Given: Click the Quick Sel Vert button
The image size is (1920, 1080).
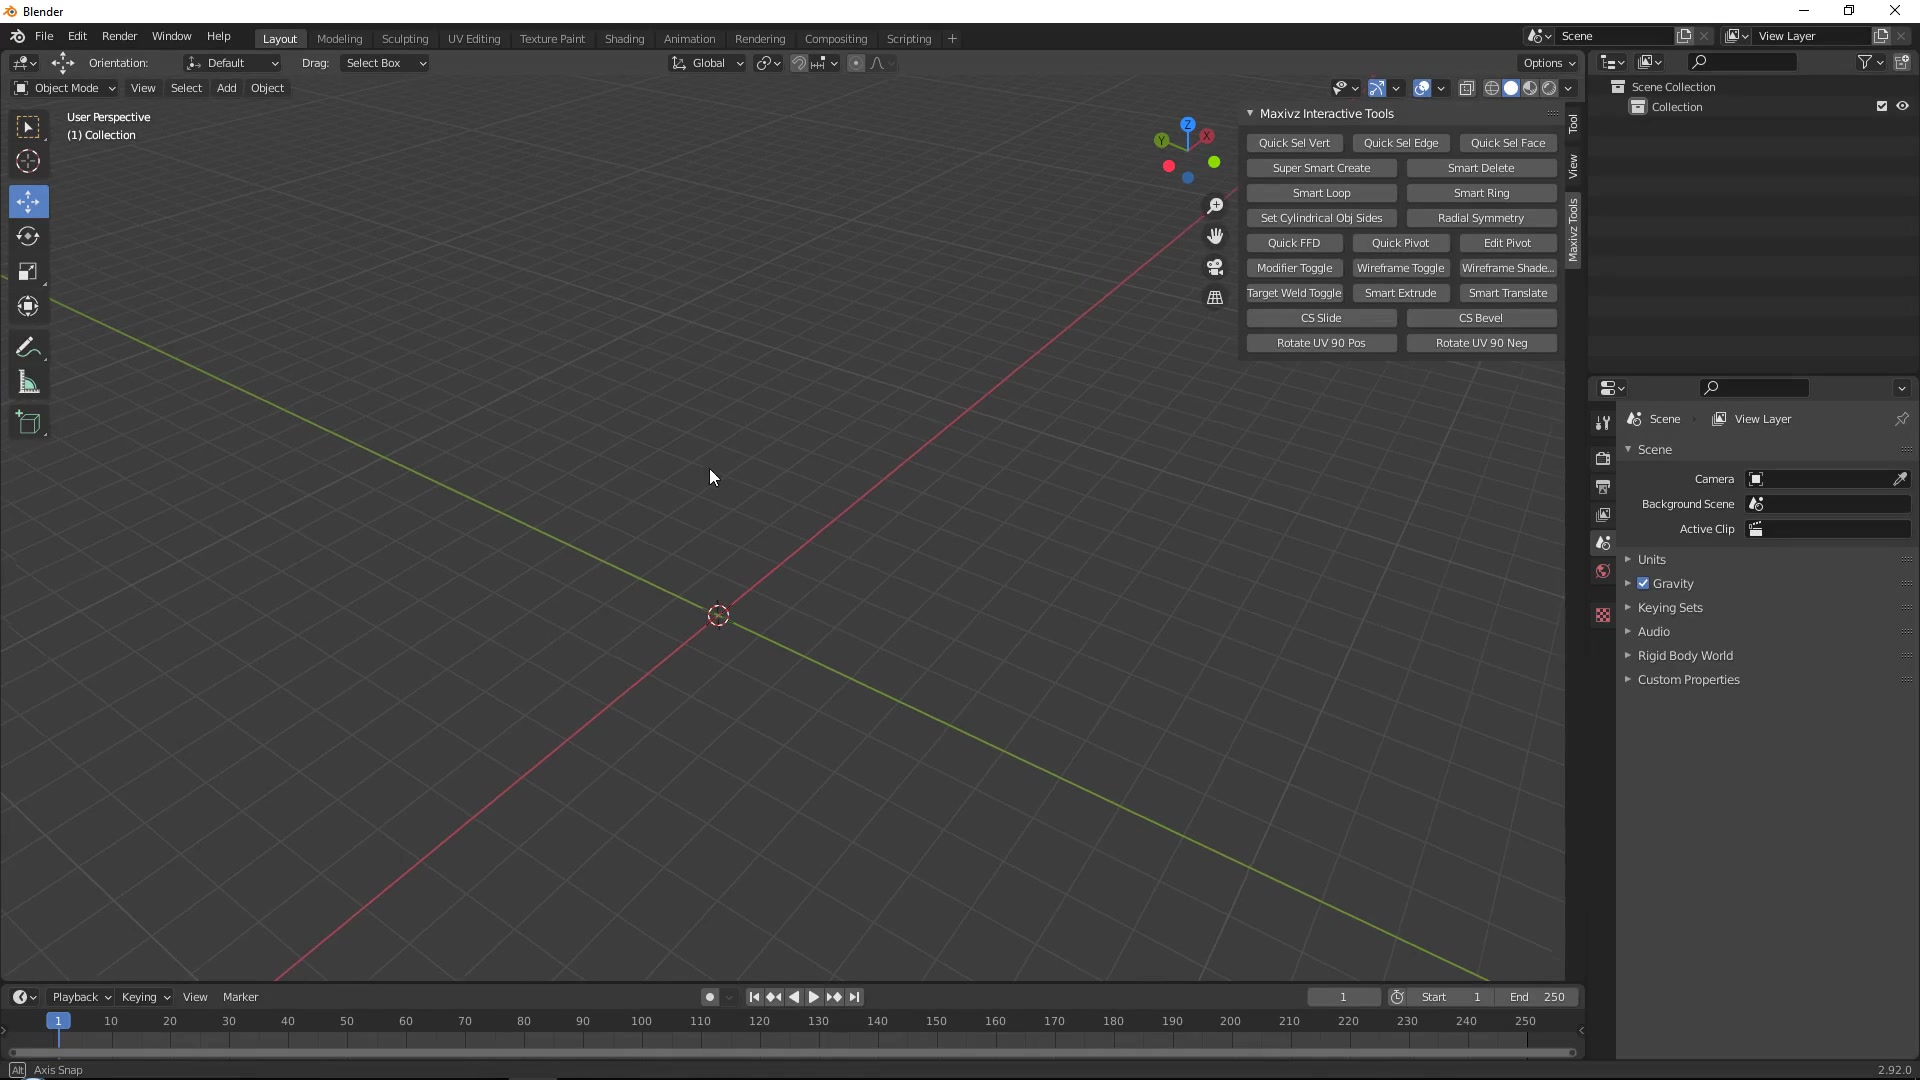Looking at the screenshot, I should (1294, 143).
